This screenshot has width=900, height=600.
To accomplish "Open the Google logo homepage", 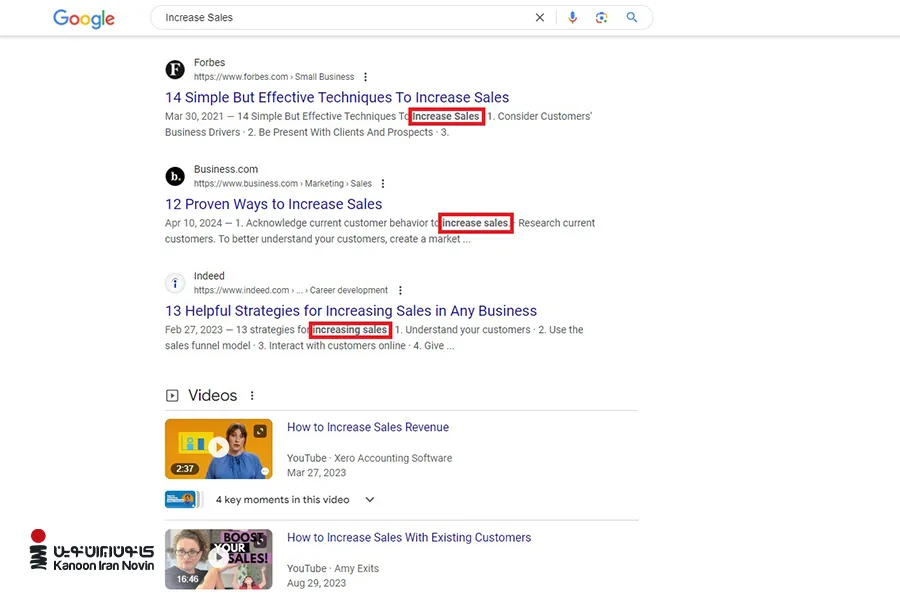I will pos(84,18).
